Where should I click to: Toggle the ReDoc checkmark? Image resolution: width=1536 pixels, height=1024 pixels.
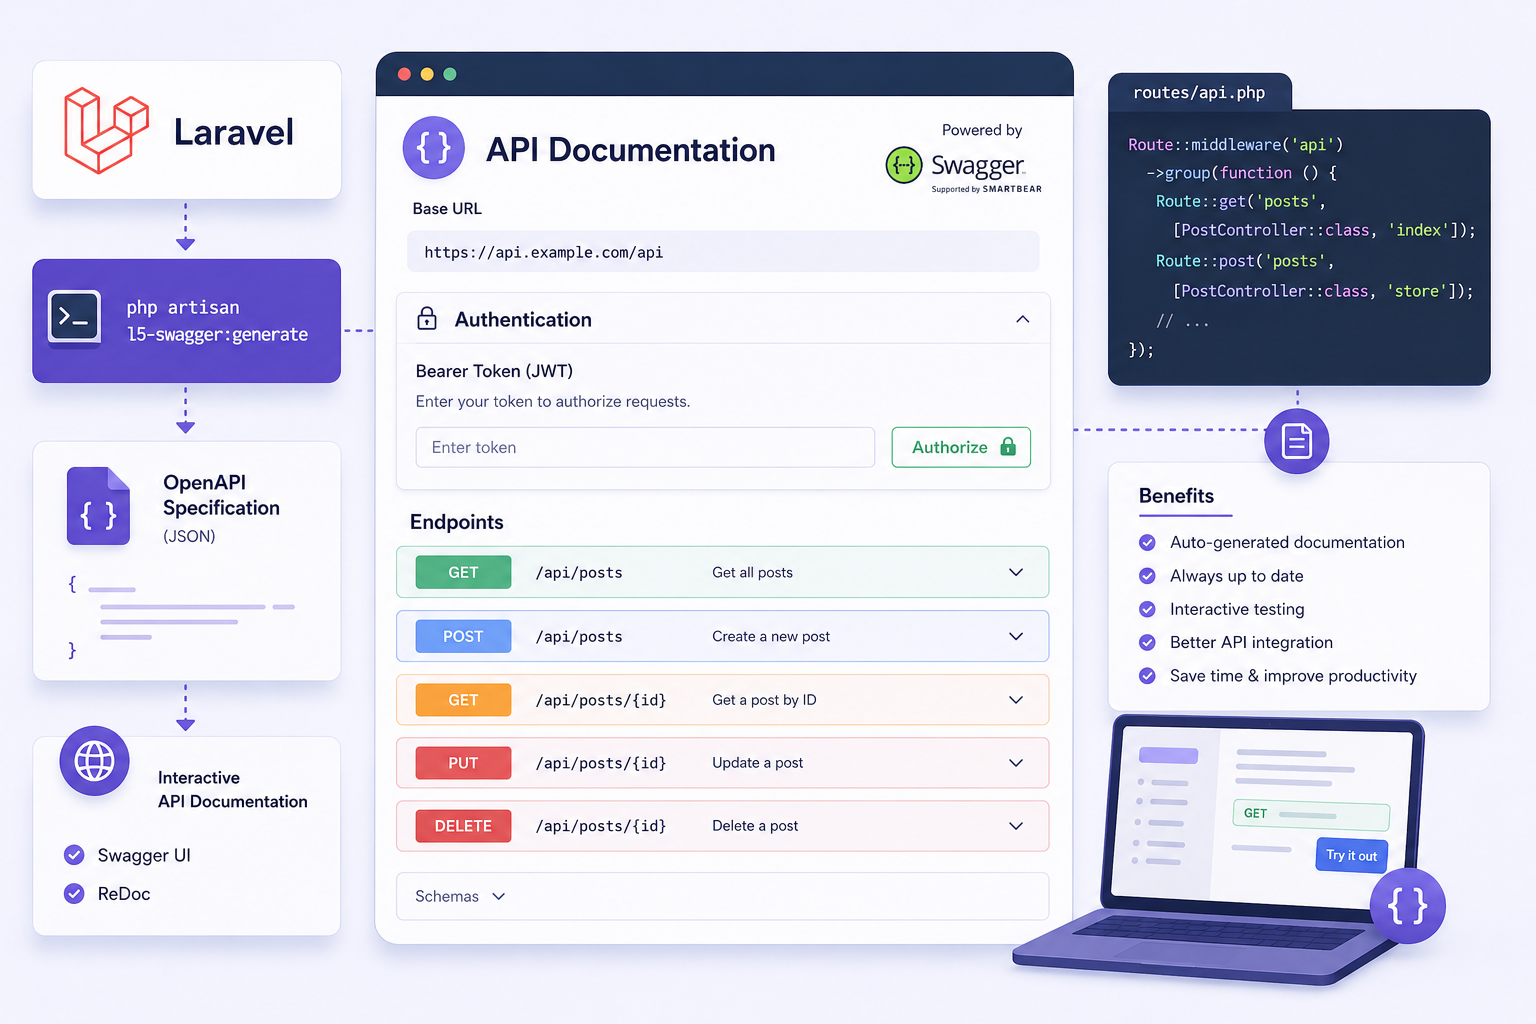point(74,893)
